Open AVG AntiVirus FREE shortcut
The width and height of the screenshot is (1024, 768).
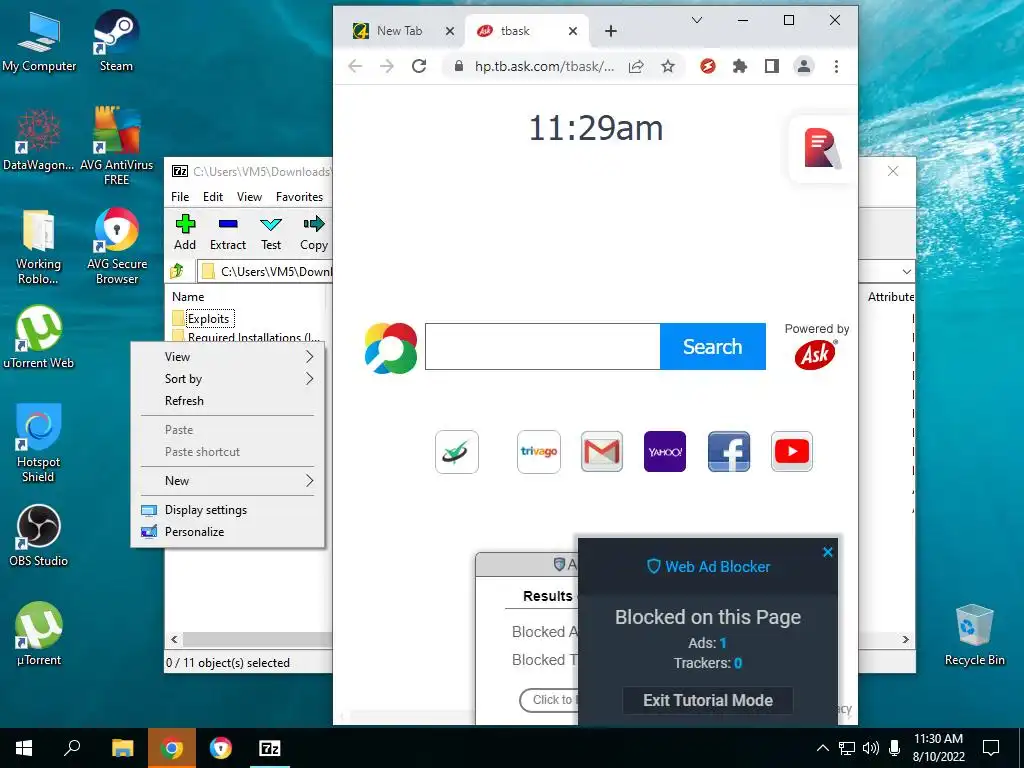(x=116, y=145)
